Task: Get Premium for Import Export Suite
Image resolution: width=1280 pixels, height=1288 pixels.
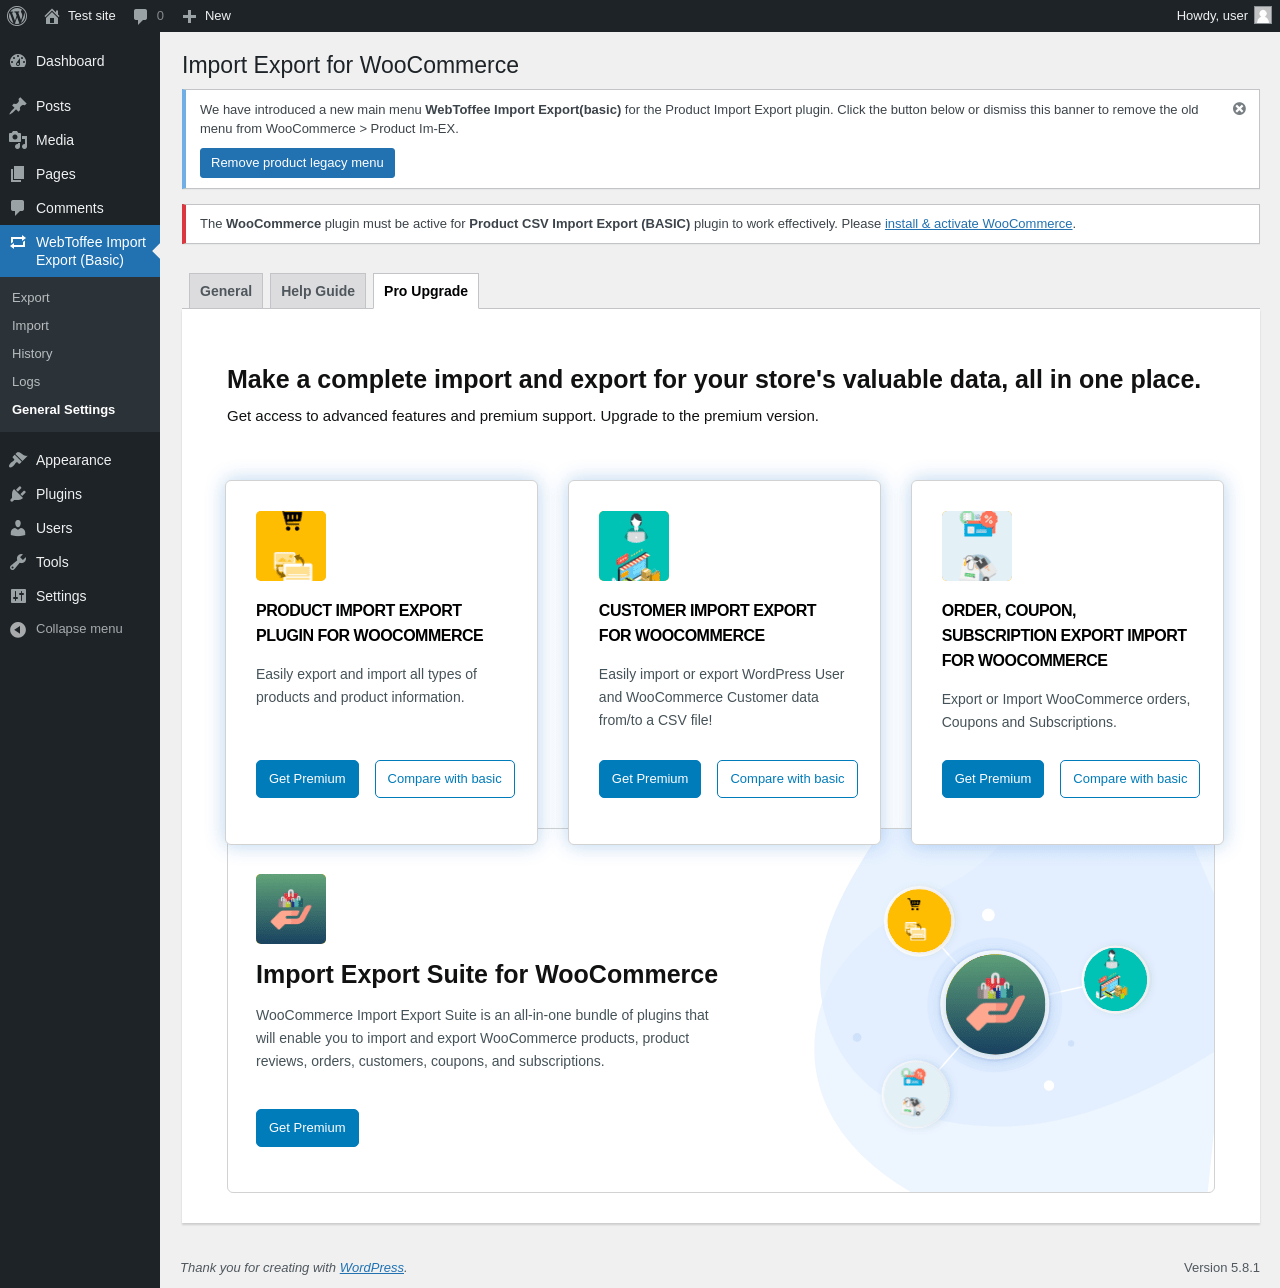Action: [307, 1128]
